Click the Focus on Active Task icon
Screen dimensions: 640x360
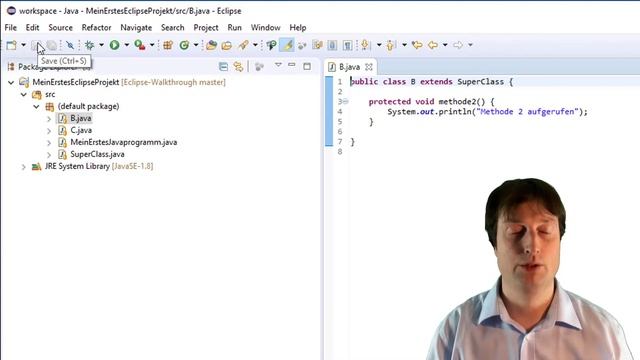259,67
